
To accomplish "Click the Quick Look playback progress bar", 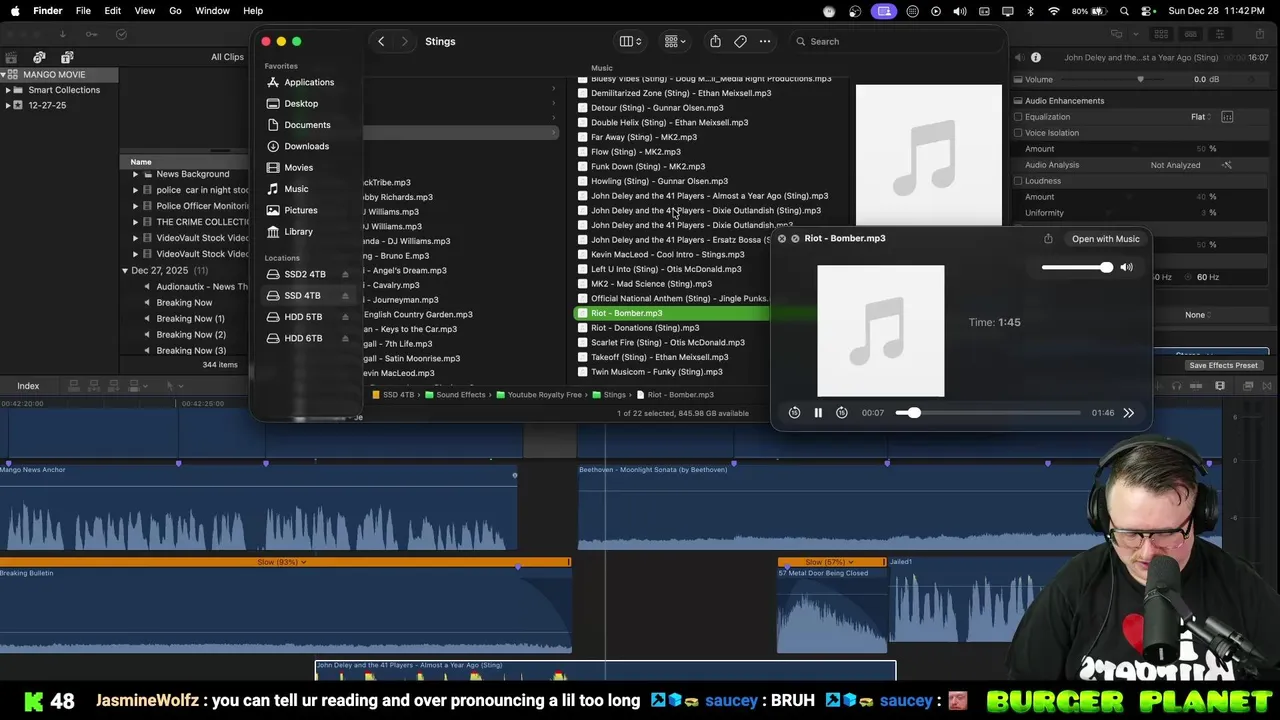I will 988,413.
